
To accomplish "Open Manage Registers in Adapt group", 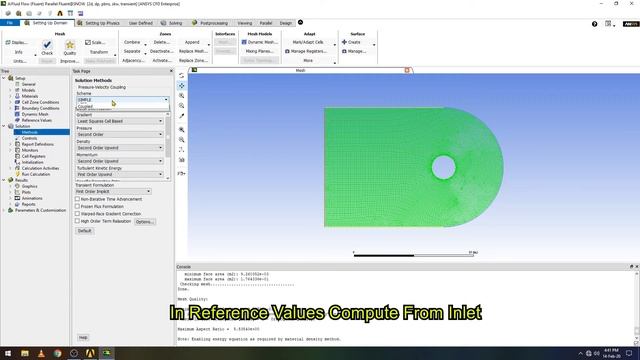I will 306,51.
